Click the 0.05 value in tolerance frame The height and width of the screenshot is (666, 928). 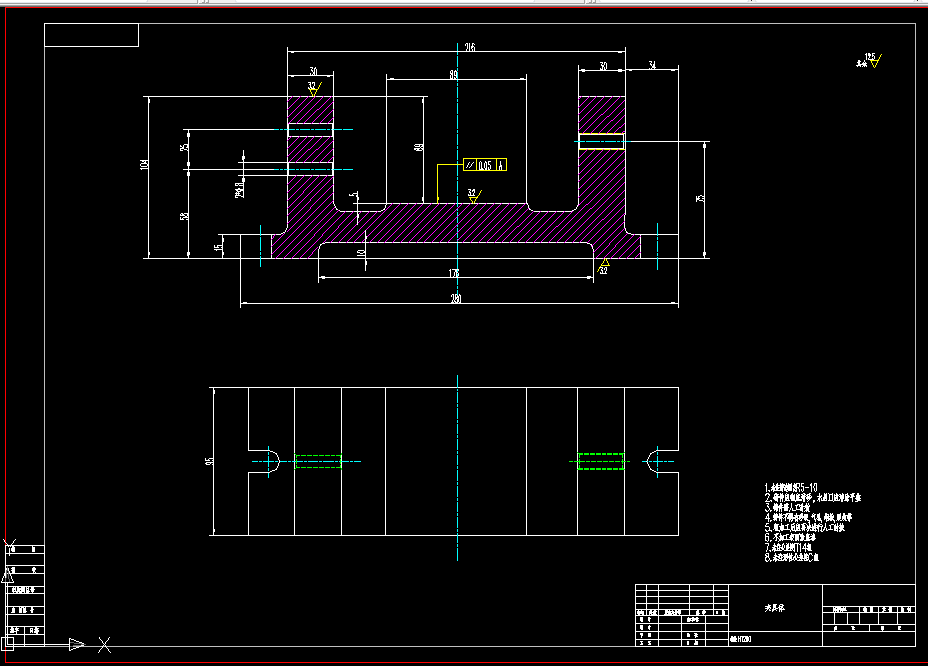(485, 165)
